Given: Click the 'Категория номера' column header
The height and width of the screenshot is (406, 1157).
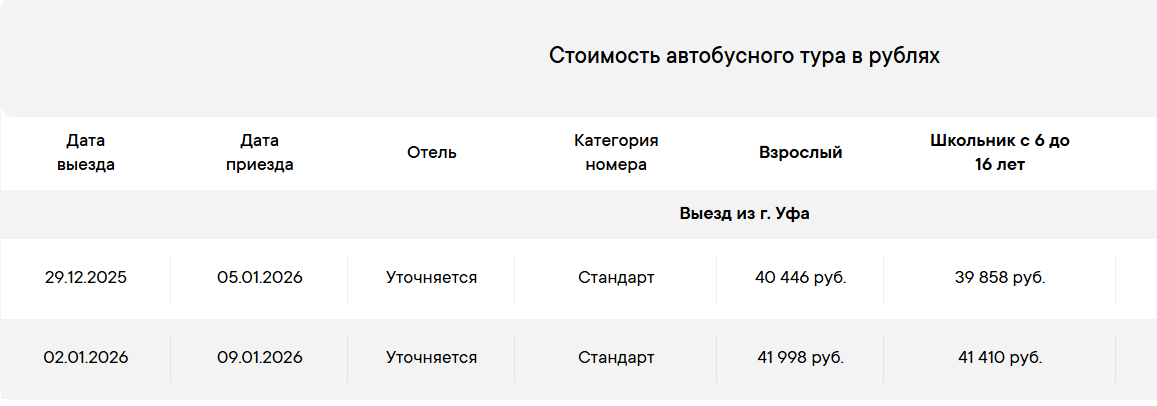Looking at the screenshot, I should pos(616,153).
